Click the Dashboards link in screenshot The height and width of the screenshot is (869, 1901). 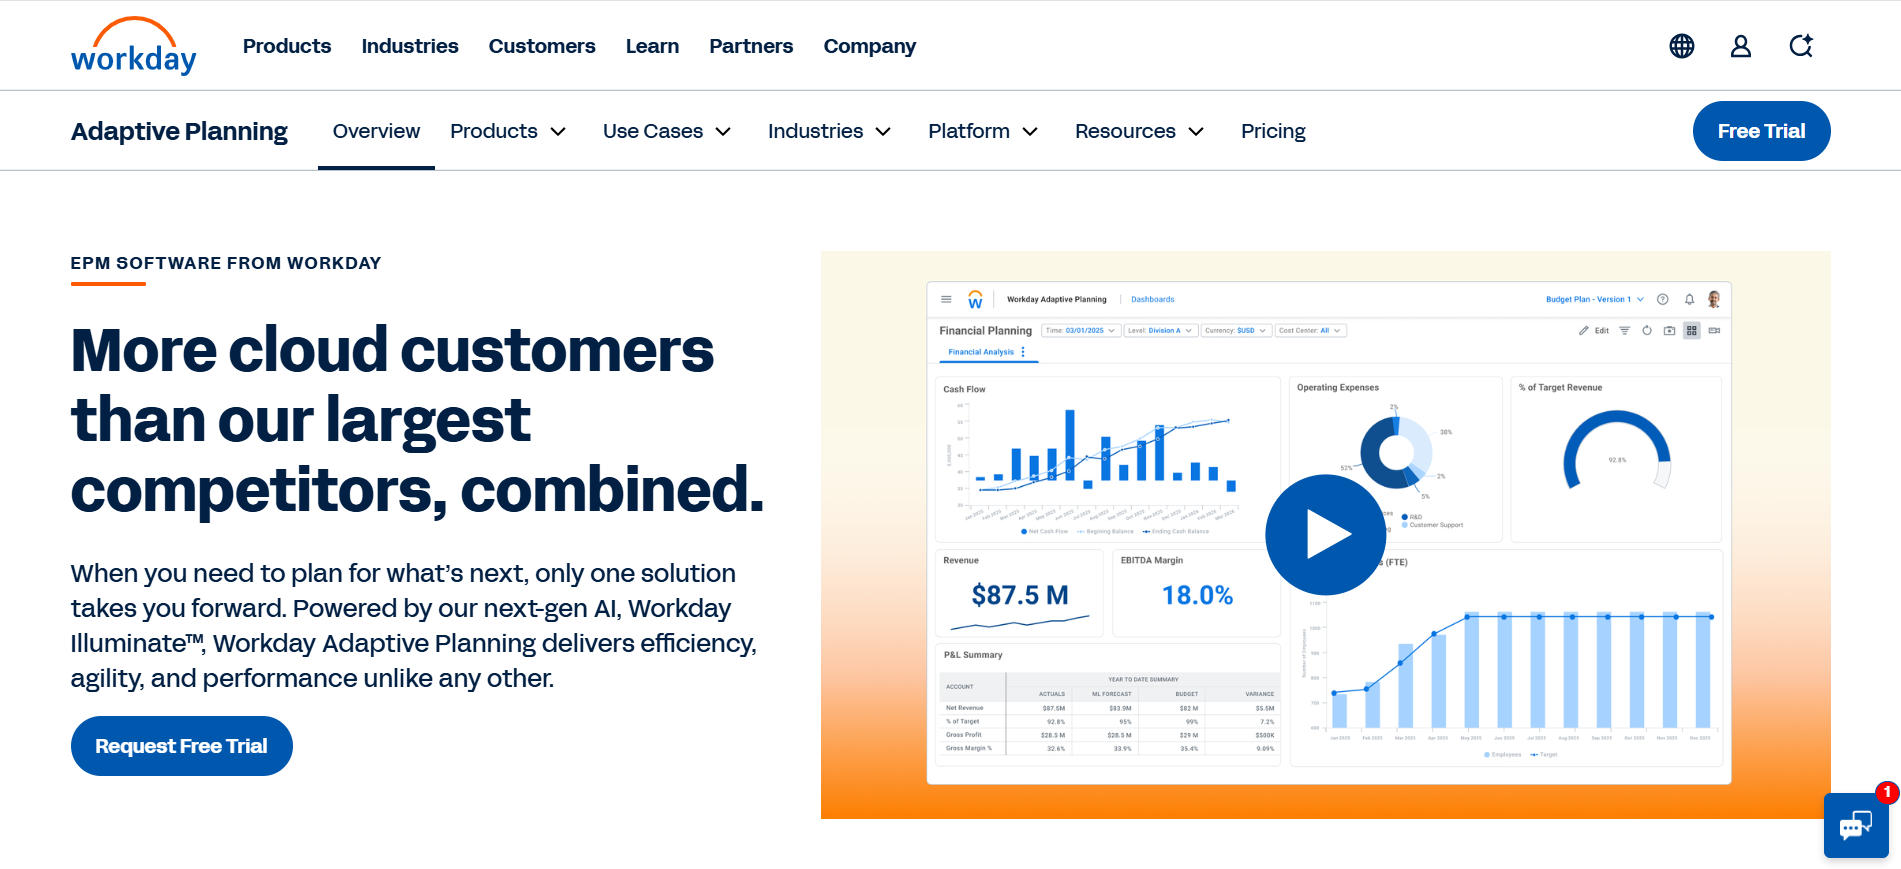pos(1153,299)
